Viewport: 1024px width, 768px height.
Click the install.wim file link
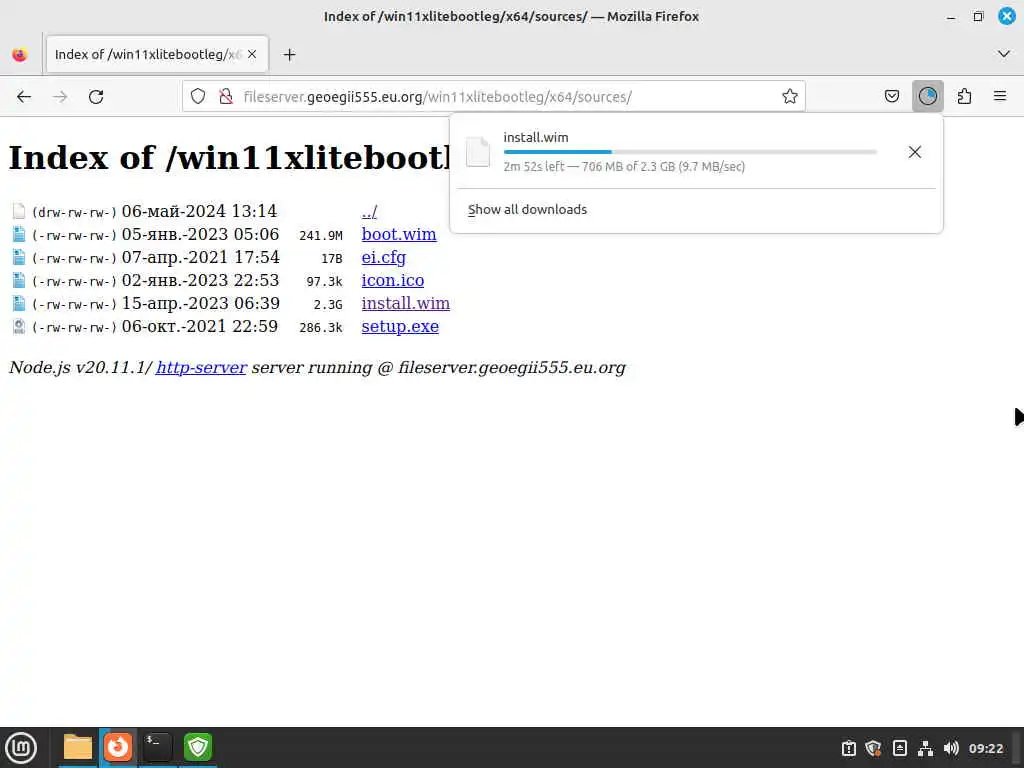click(406, 304)
